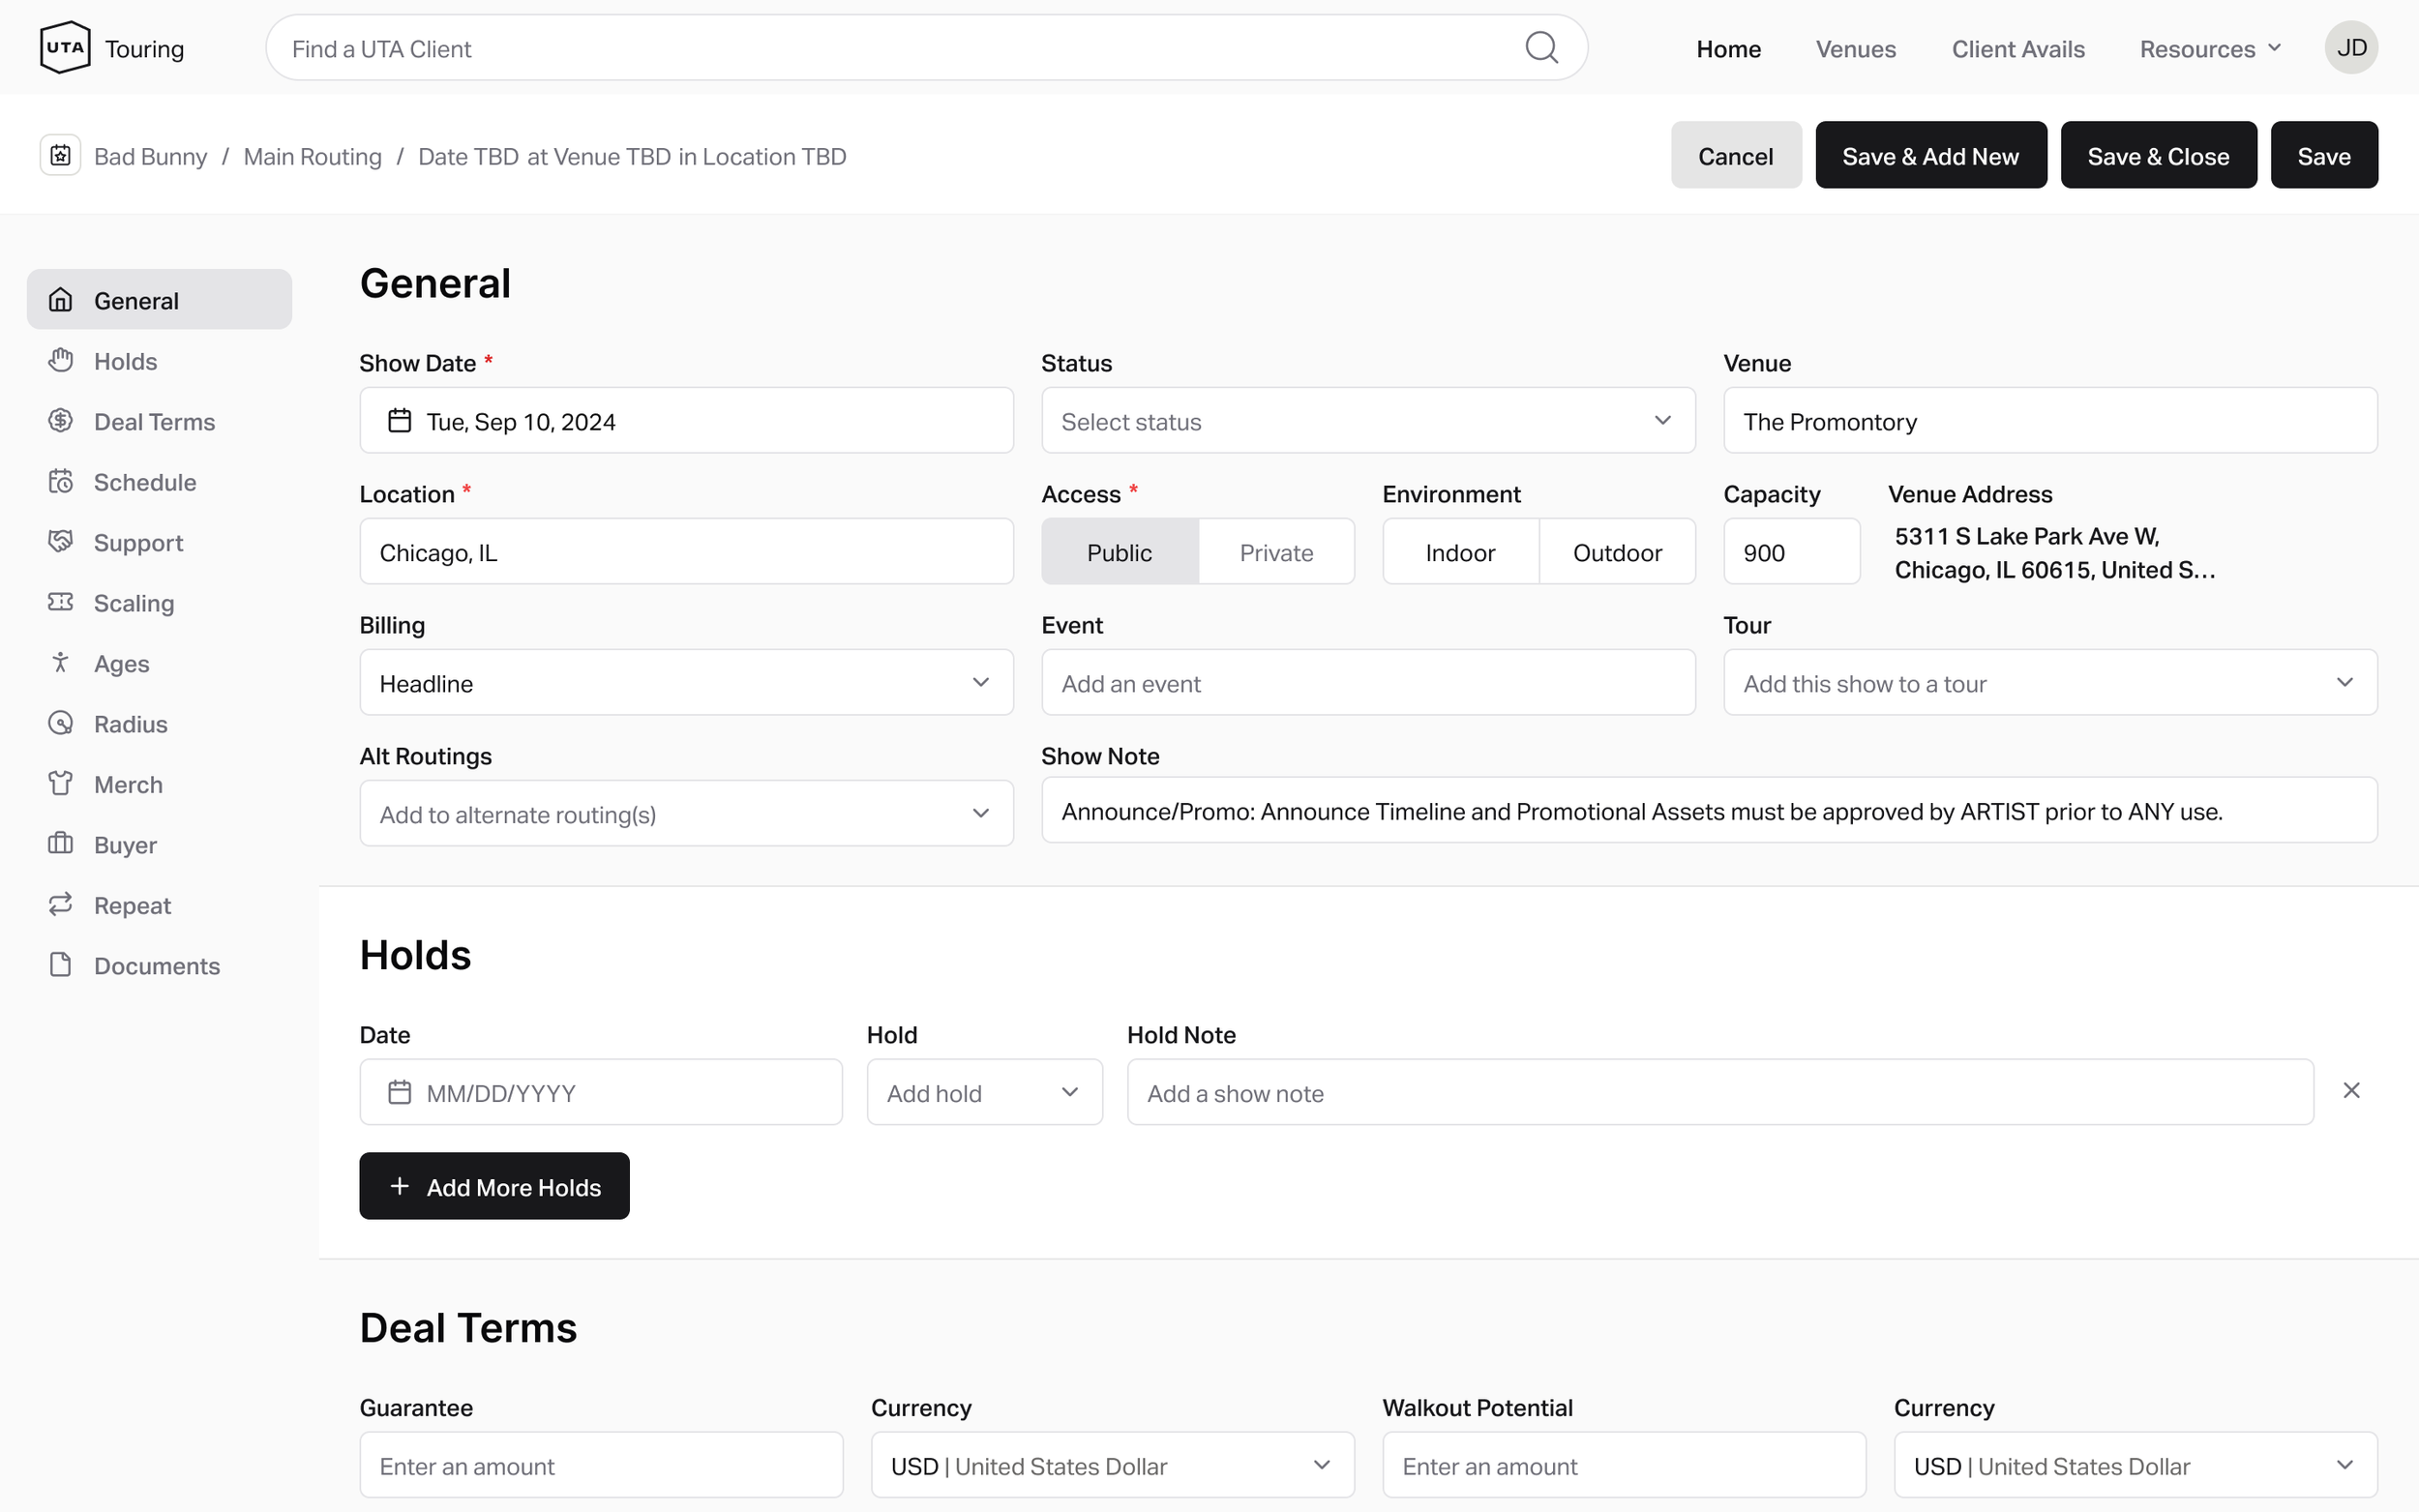Click the Save & Close button
This screenshot has height=1512, width=2419.
[x=2158, y=155]
